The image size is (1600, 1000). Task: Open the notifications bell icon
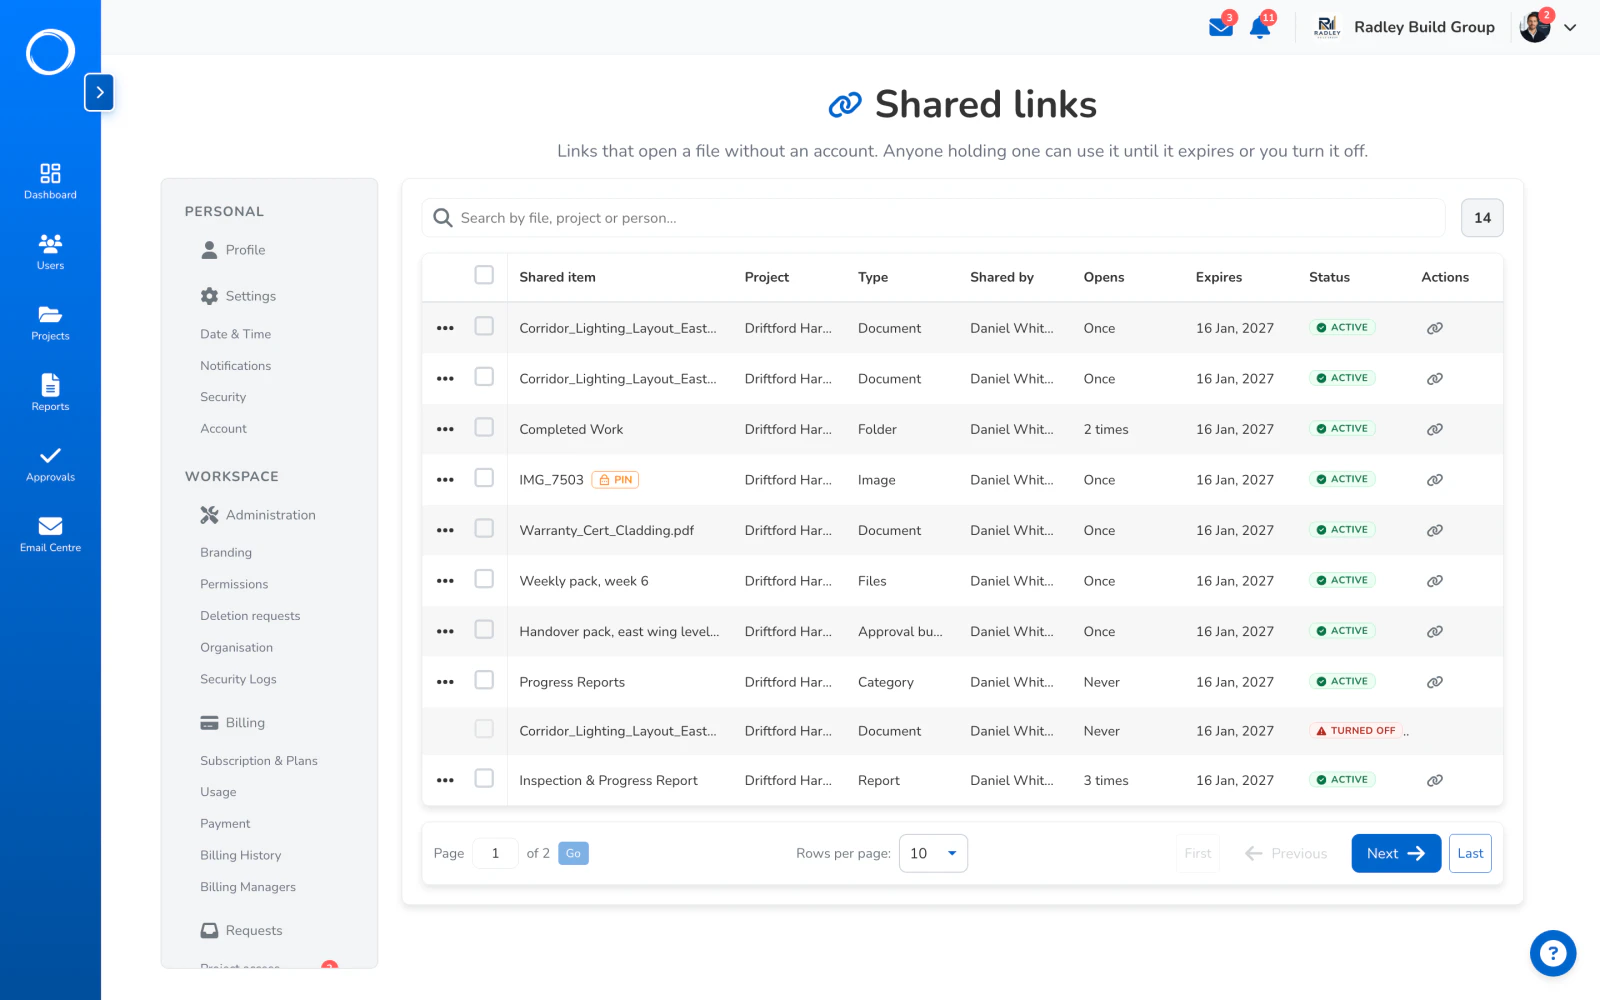click(1260, 27)
